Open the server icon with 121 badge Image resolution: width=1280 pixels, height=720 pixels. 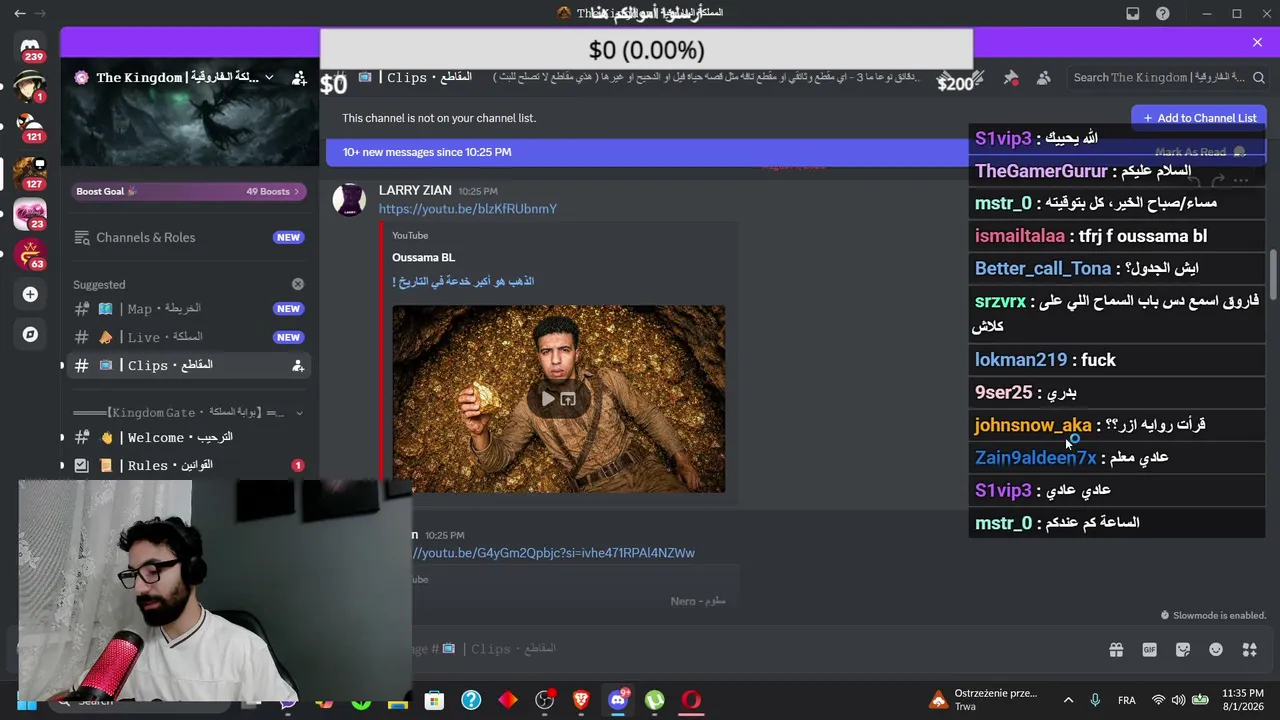(x=30, y=127)
